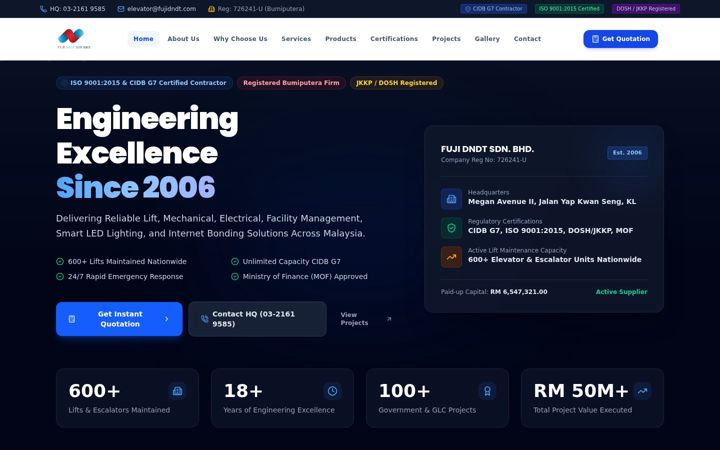Viewport: 720px width, 450px height.
Task: Click the green check beside 600+ Lifts Maintained
Action: click(60, 261)
